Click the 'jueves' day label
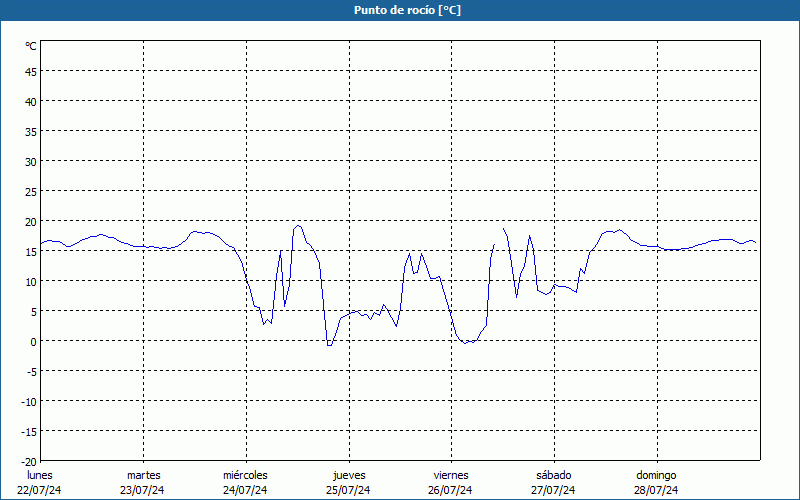 pos(349,475)
